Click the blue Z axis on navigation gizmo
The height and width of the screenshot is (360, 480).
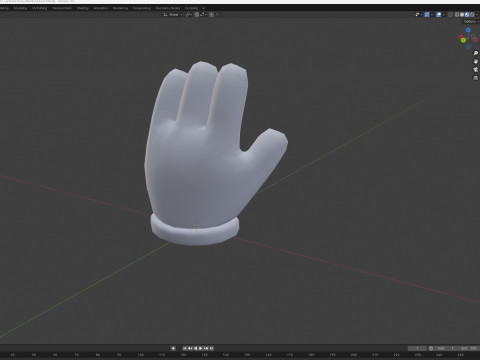coord(468,30)
